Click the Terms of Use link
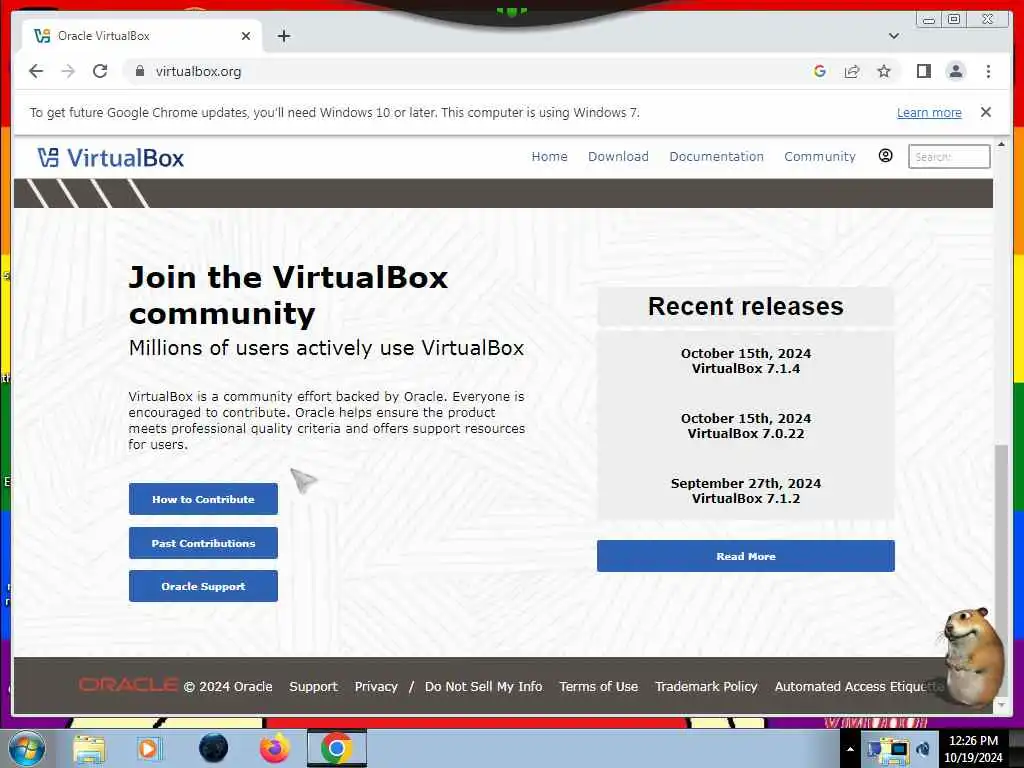This screenshot has width=1024, height=768. [x=598, y=686]
